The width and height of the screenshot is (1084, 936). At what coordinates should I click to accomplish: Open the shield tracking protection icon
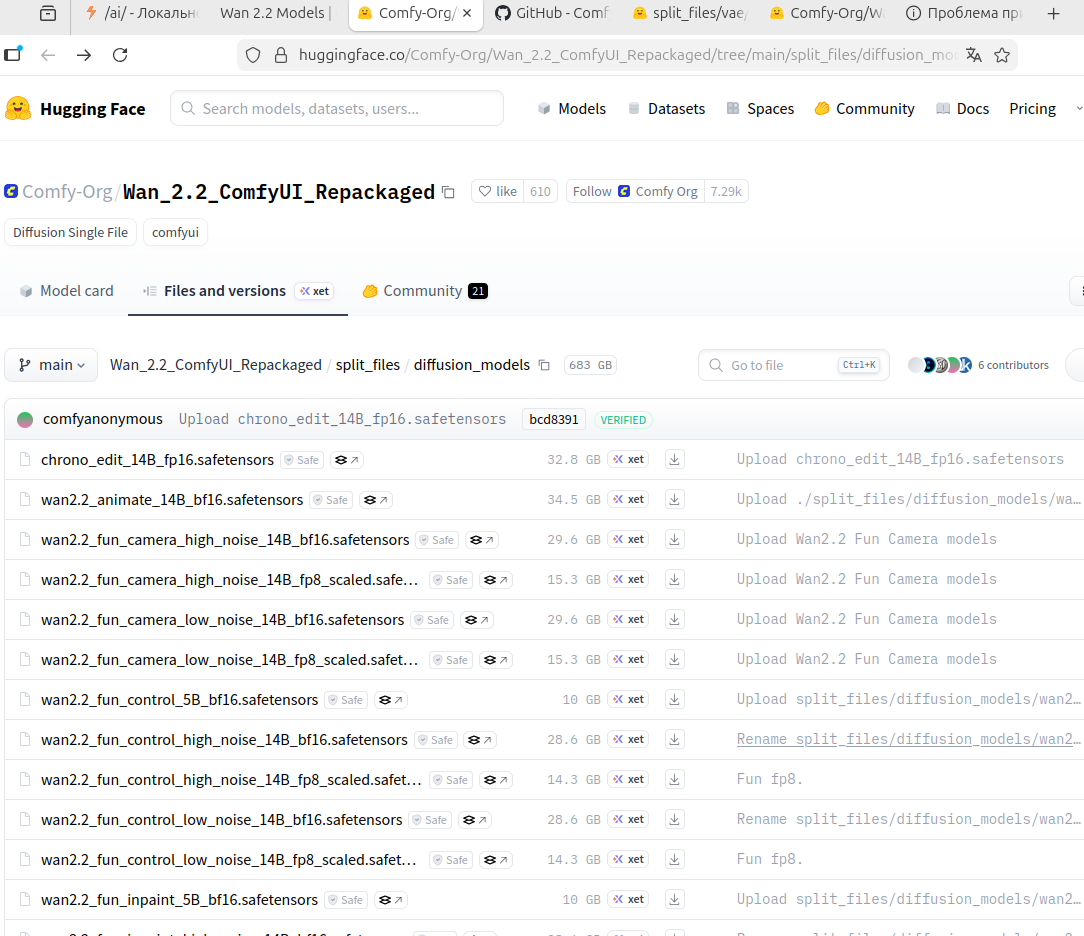click(253, 55)
